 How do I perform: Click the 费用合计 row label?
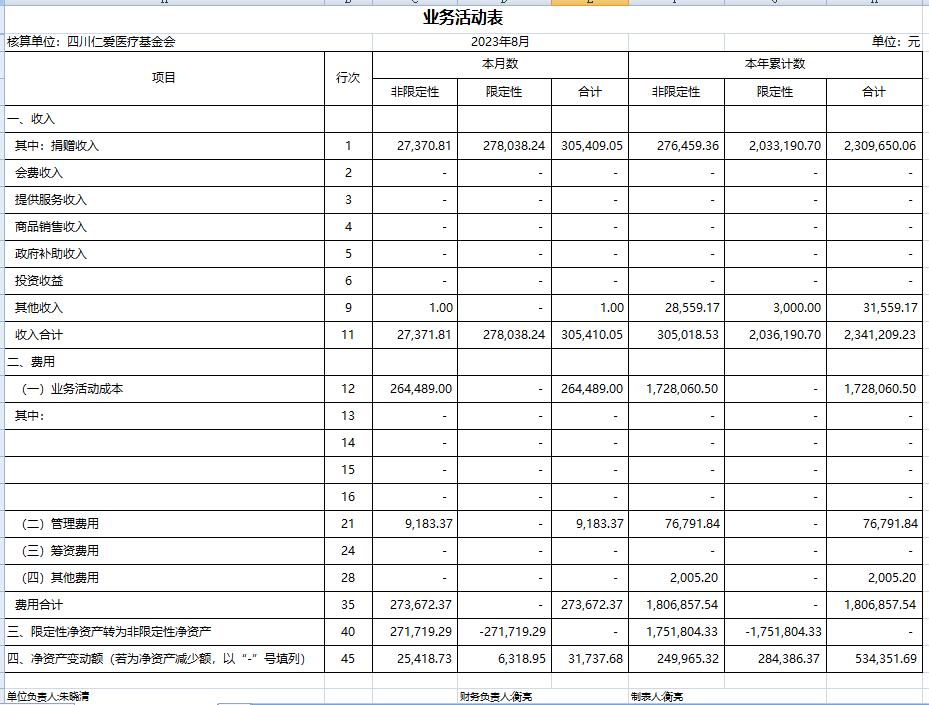[39, 605]
